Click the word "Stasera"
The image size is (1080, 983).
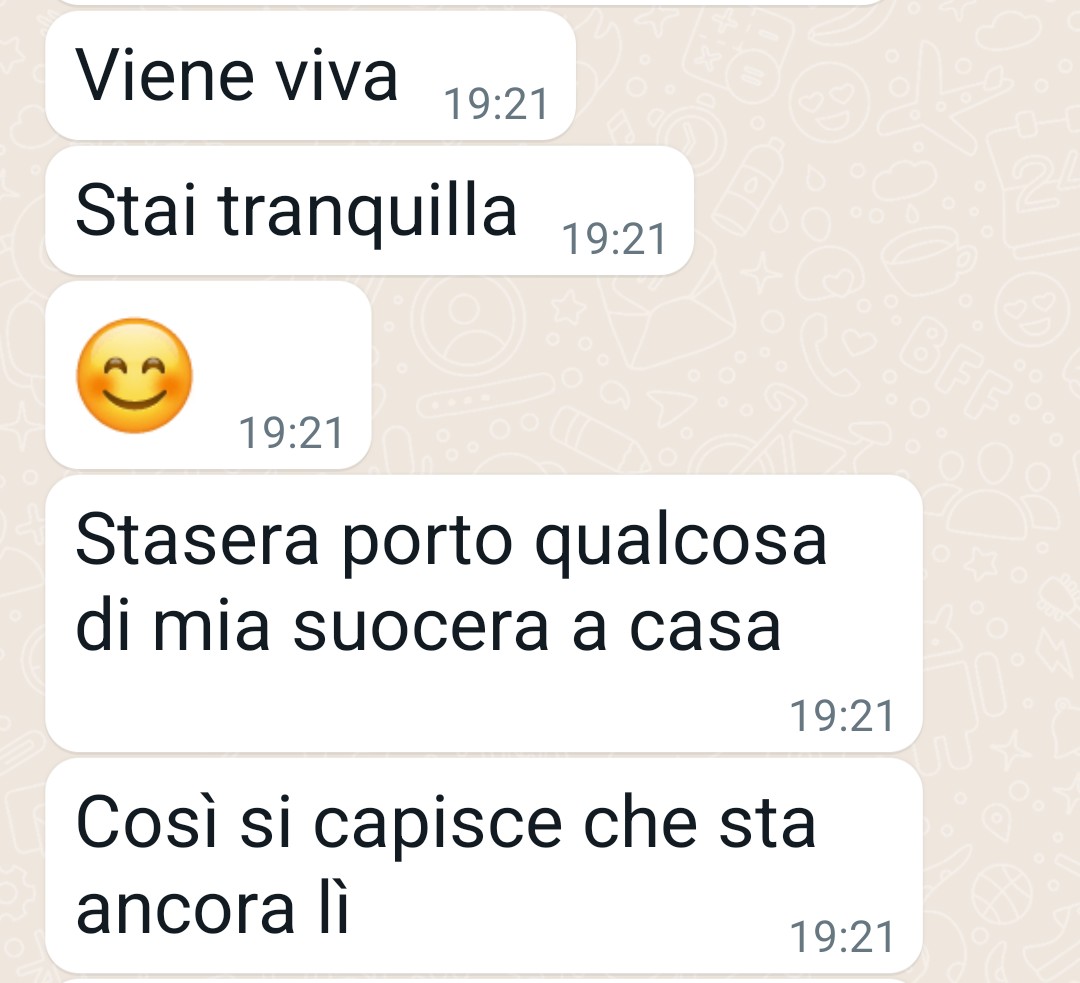pos(197,539)
